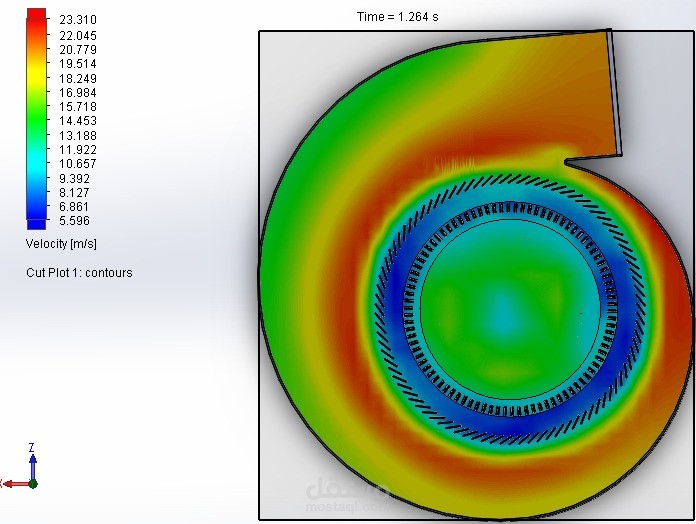The height and width of the screenshot is (524, 696).
Task: Click the legend value 6.861
Action: [x=74, y=207]
